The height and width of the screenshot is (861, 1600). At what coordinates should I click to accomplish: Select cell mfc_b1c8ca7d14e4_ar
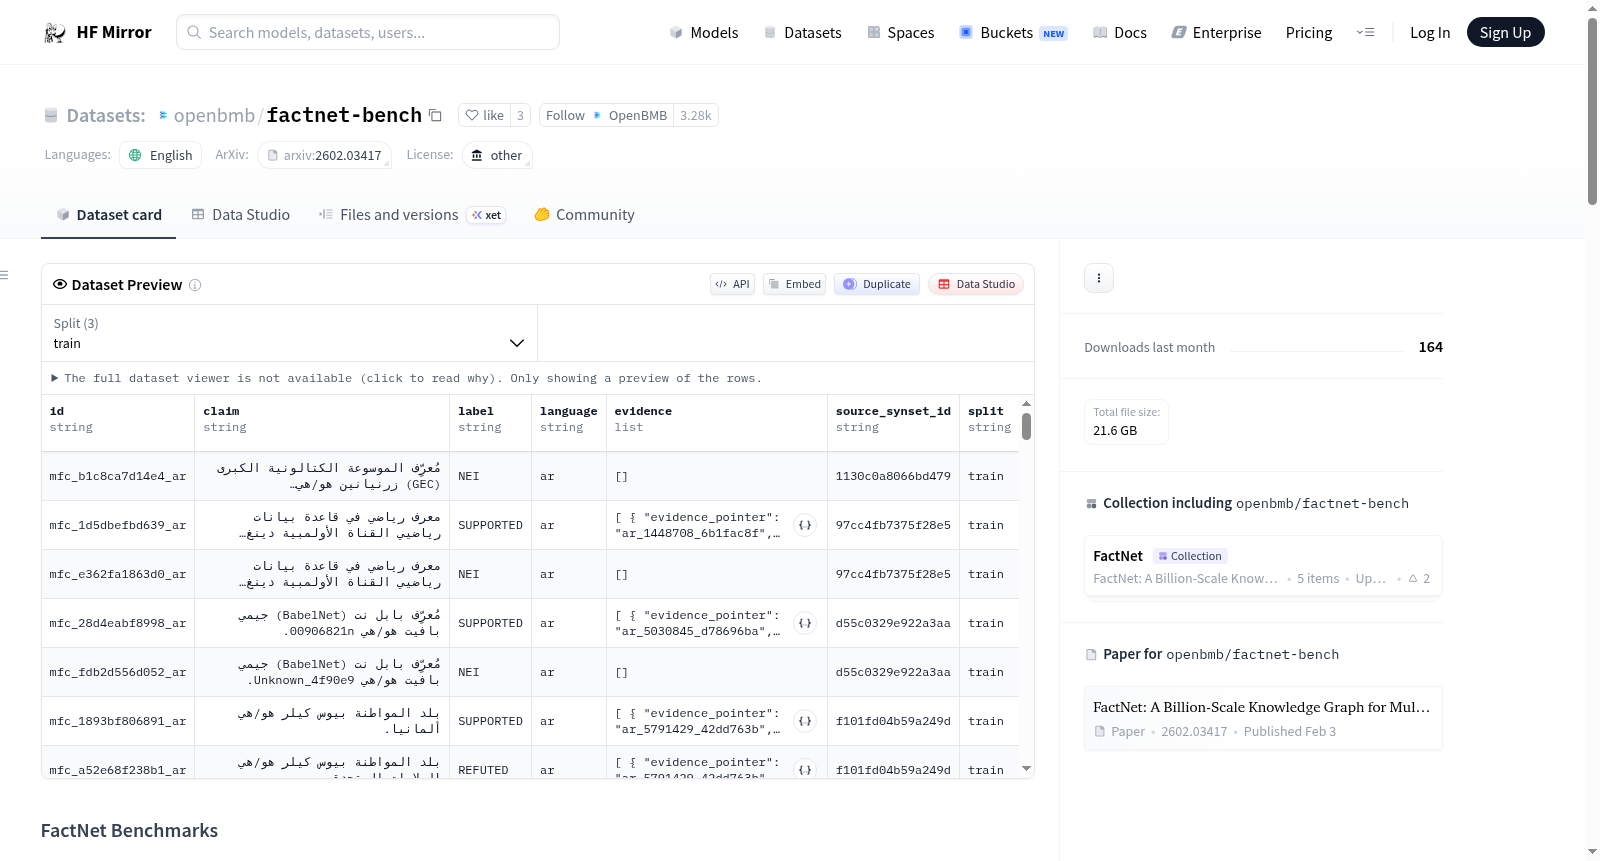118,476
